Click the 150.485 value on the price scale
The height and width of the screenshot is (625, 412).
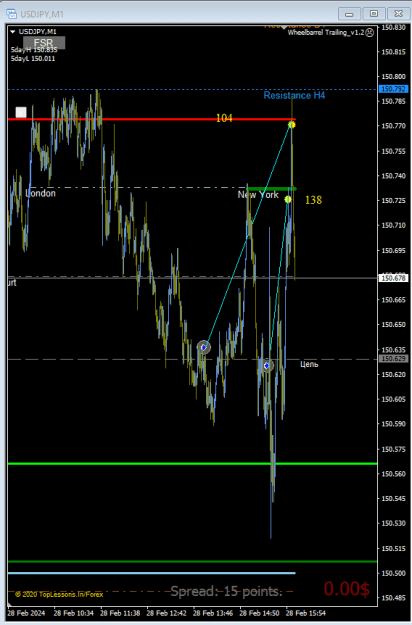point(393,598)
